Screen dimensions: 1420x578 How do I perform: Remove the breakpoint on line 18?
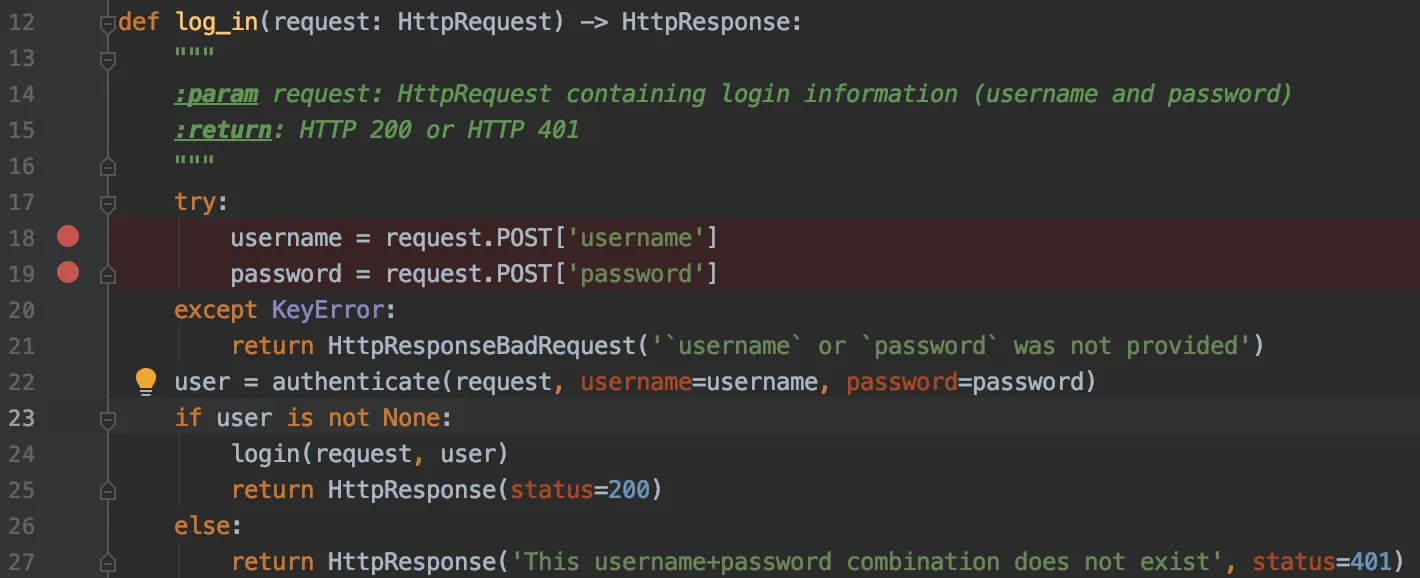(x=67, y=237)
